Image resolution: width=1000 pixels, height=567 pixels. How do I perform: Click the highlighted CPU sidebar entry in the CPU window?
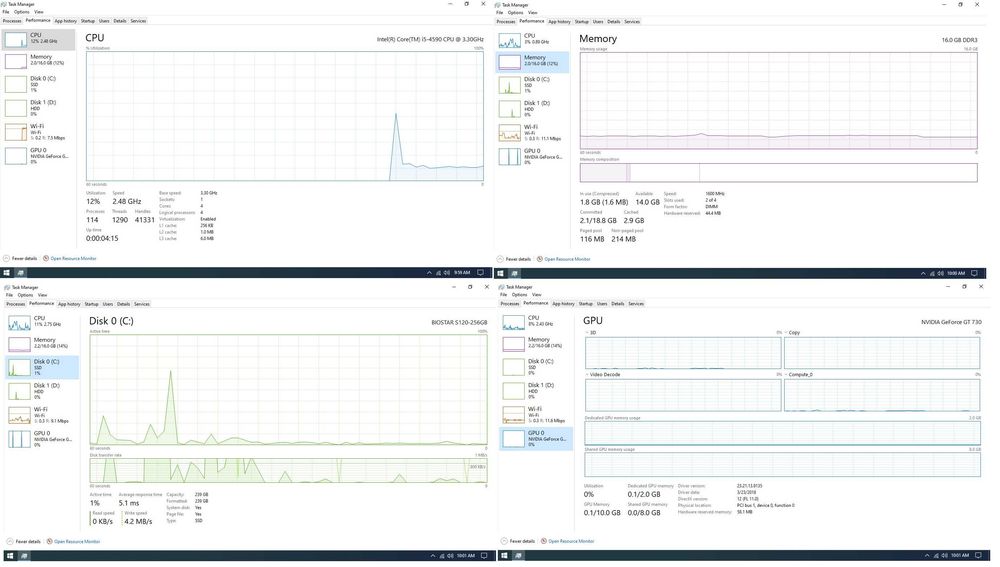(38, 39)
